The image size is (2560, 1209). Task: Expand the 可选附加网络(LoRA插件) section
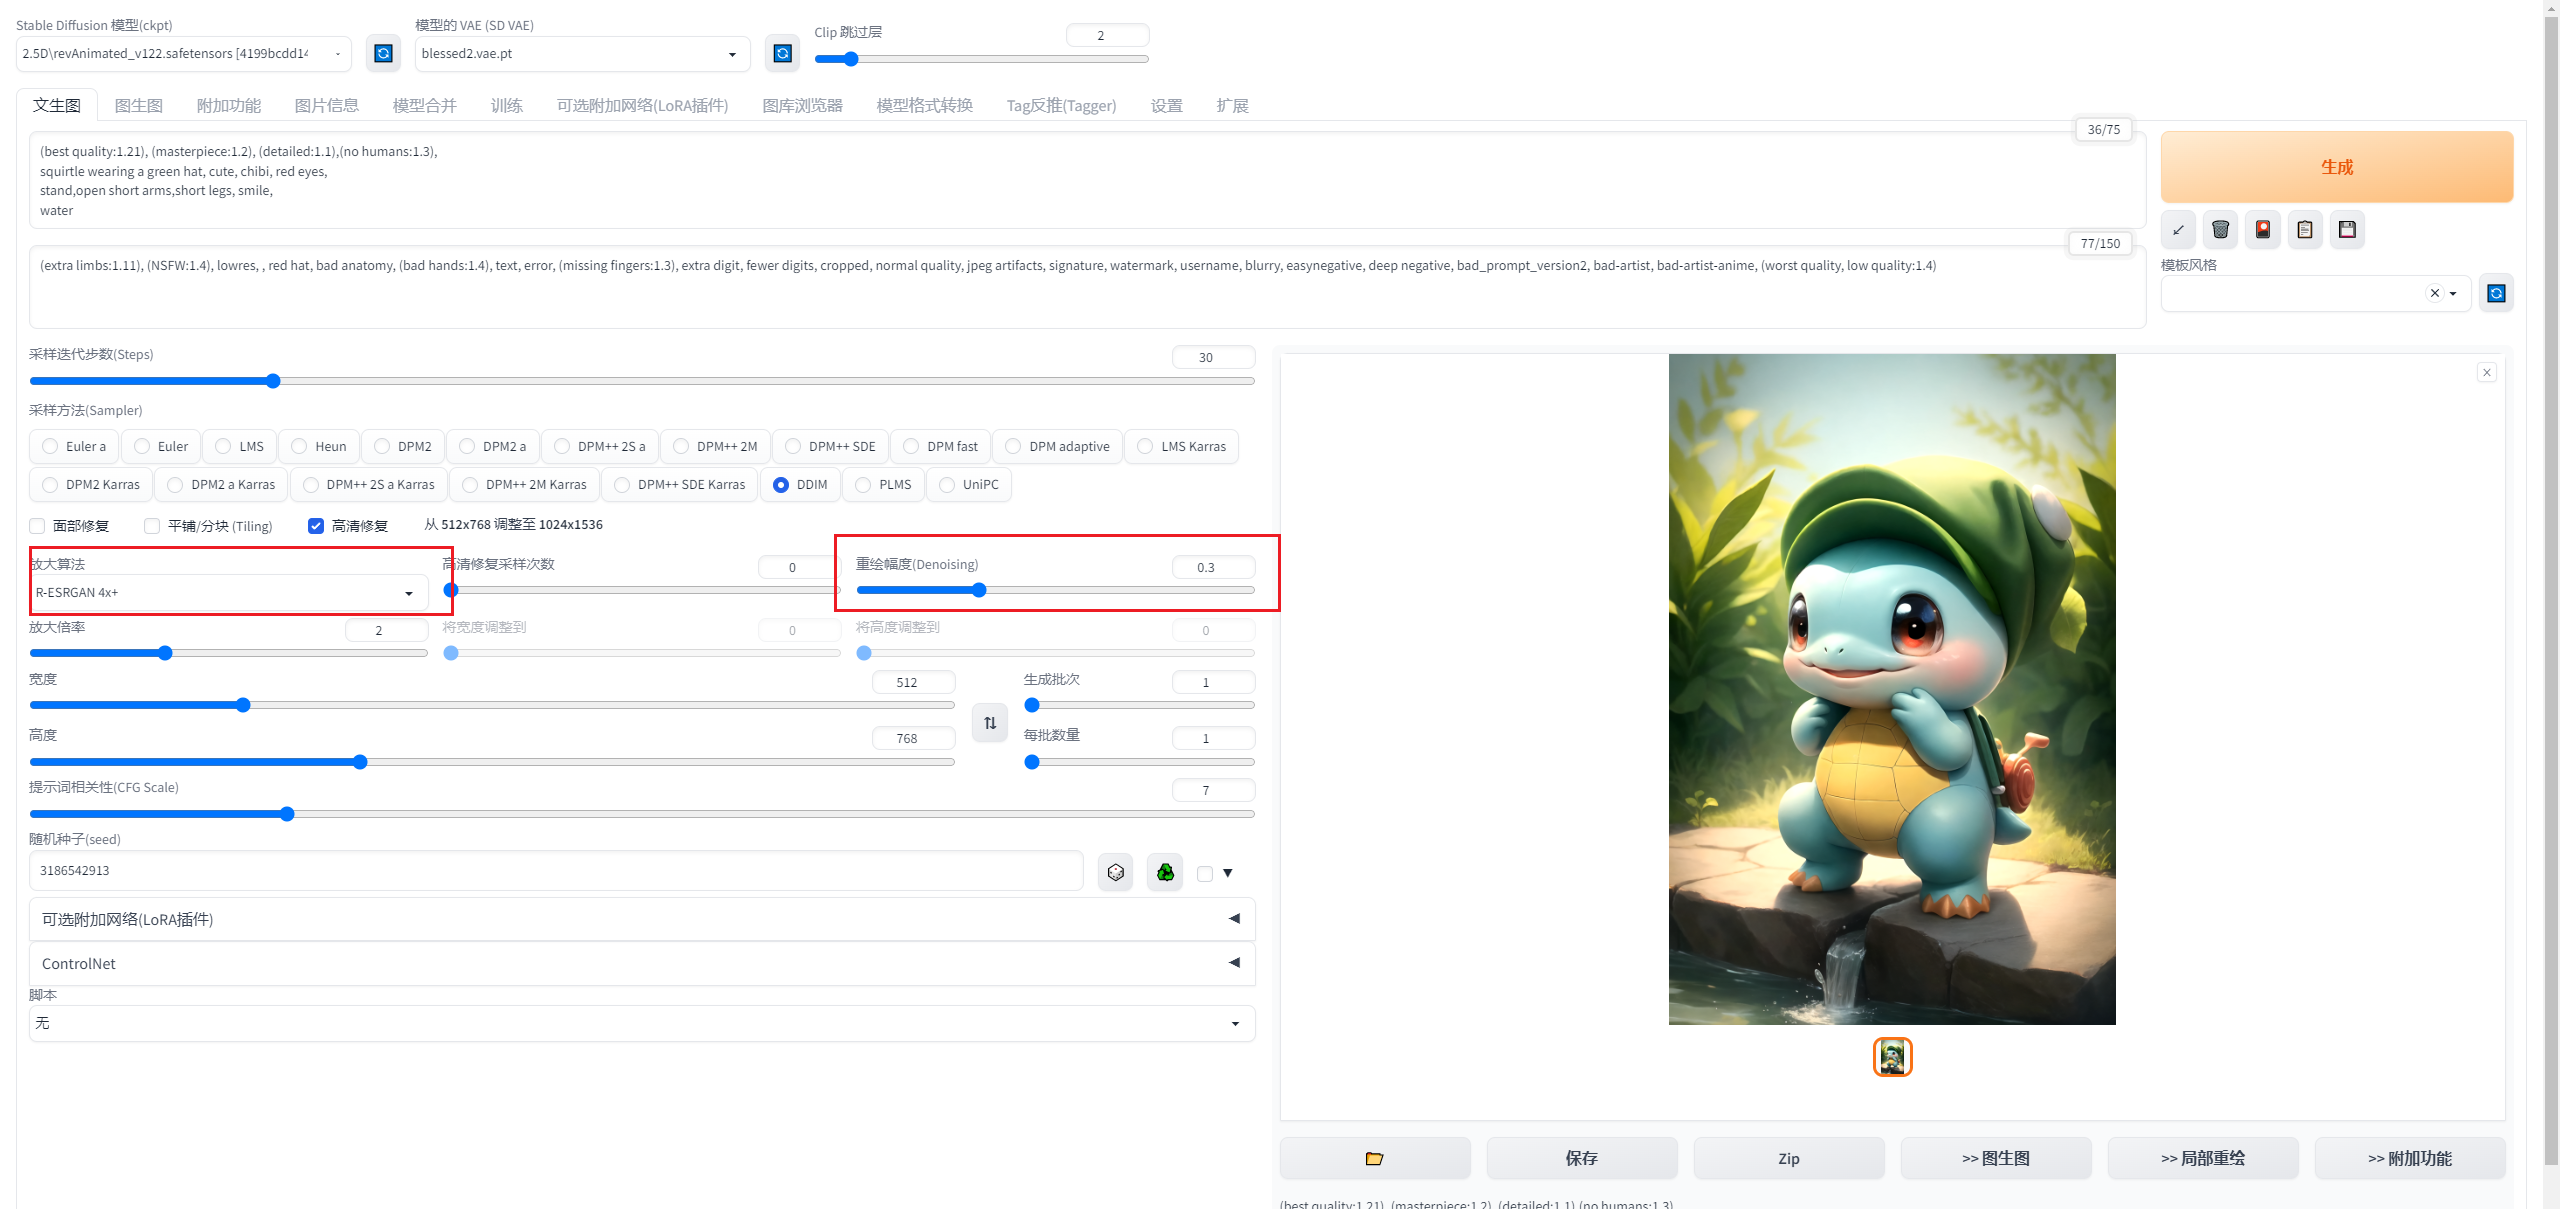[642, 919]
